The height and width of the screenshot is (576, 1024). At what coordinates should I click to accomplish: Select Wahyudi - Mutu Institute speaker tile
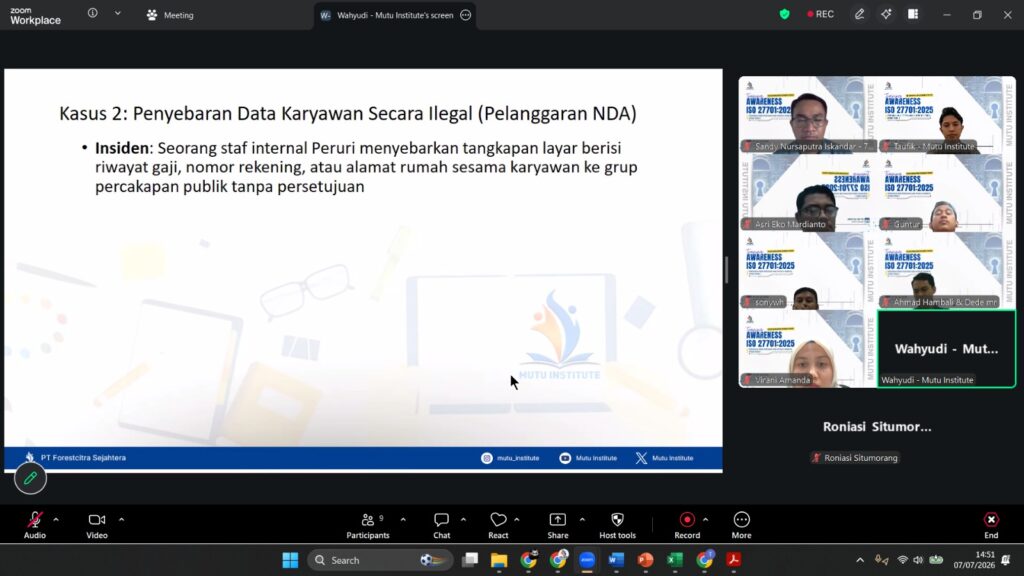(946, 349)
